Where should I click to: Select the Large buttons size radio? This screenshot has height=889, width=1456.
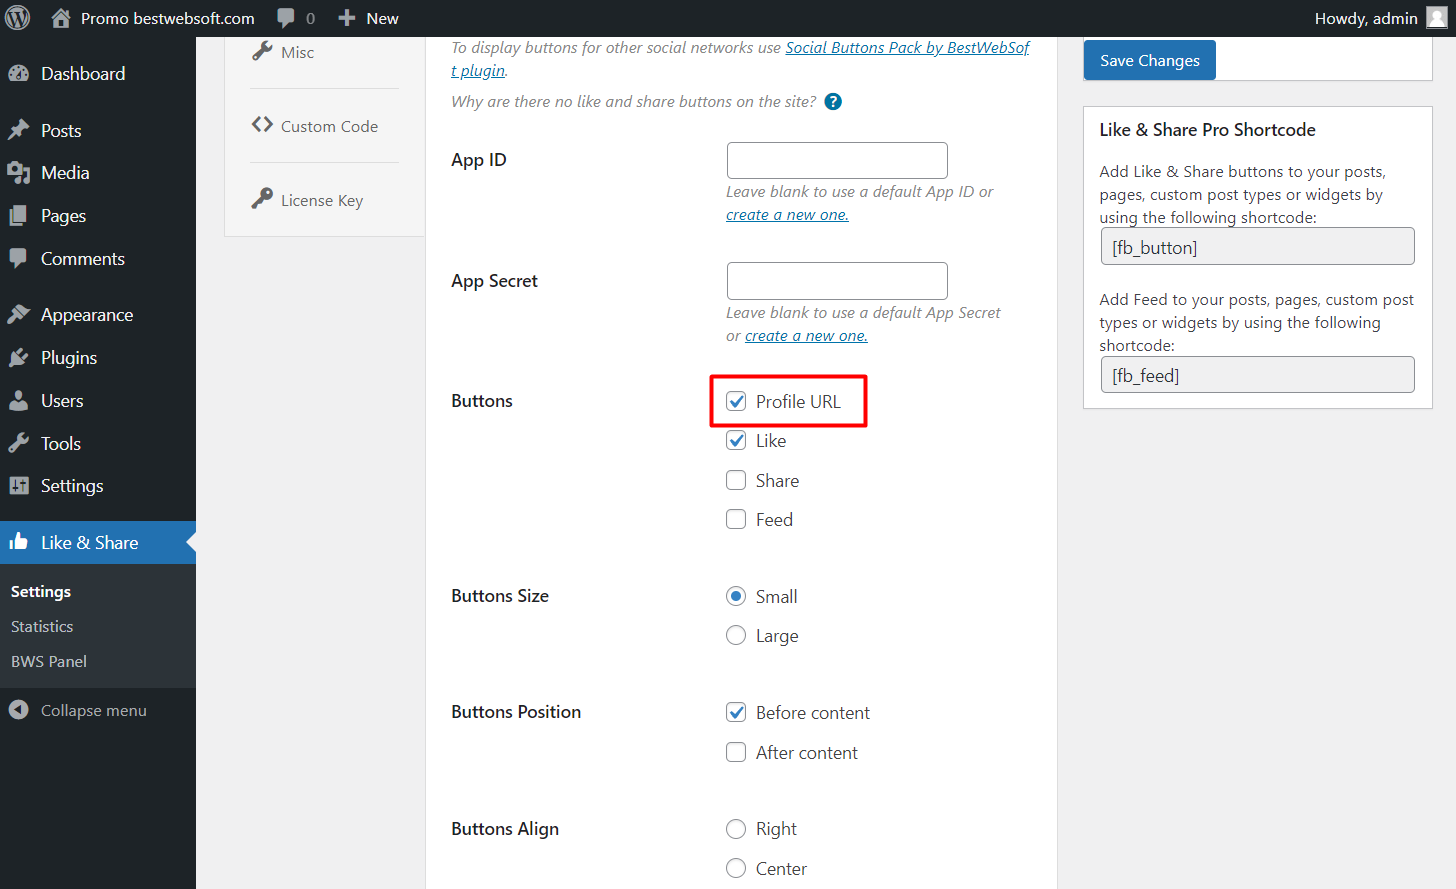736,635
